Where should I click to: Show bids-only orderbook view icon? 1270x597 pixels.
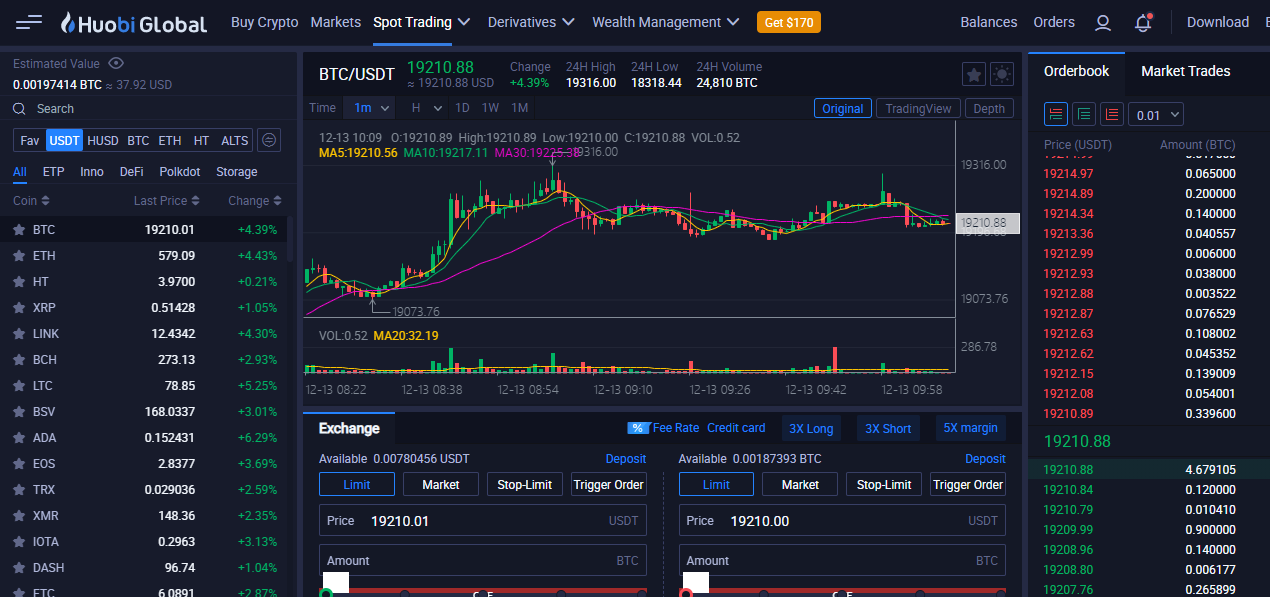coord(1083,114)
